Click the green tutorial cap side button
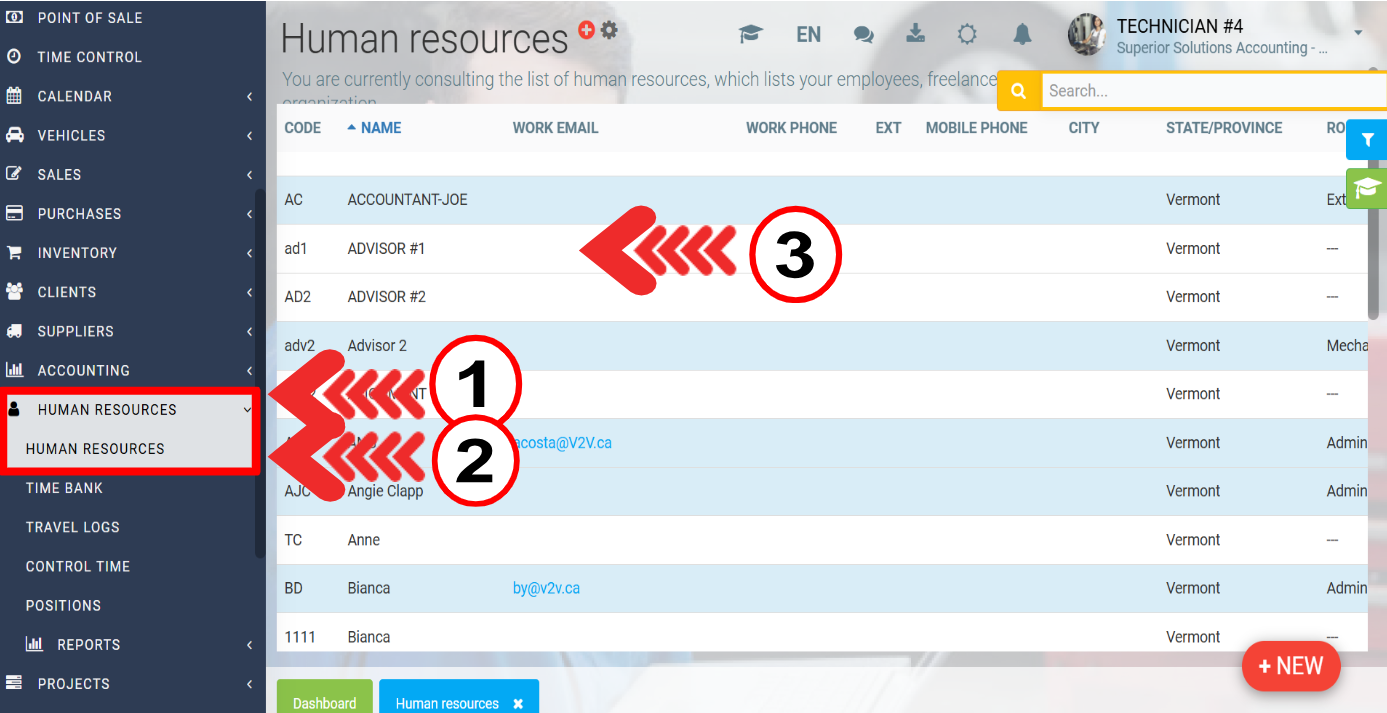Viewport: 1387px width, 713px height. tap(1367, 189)
